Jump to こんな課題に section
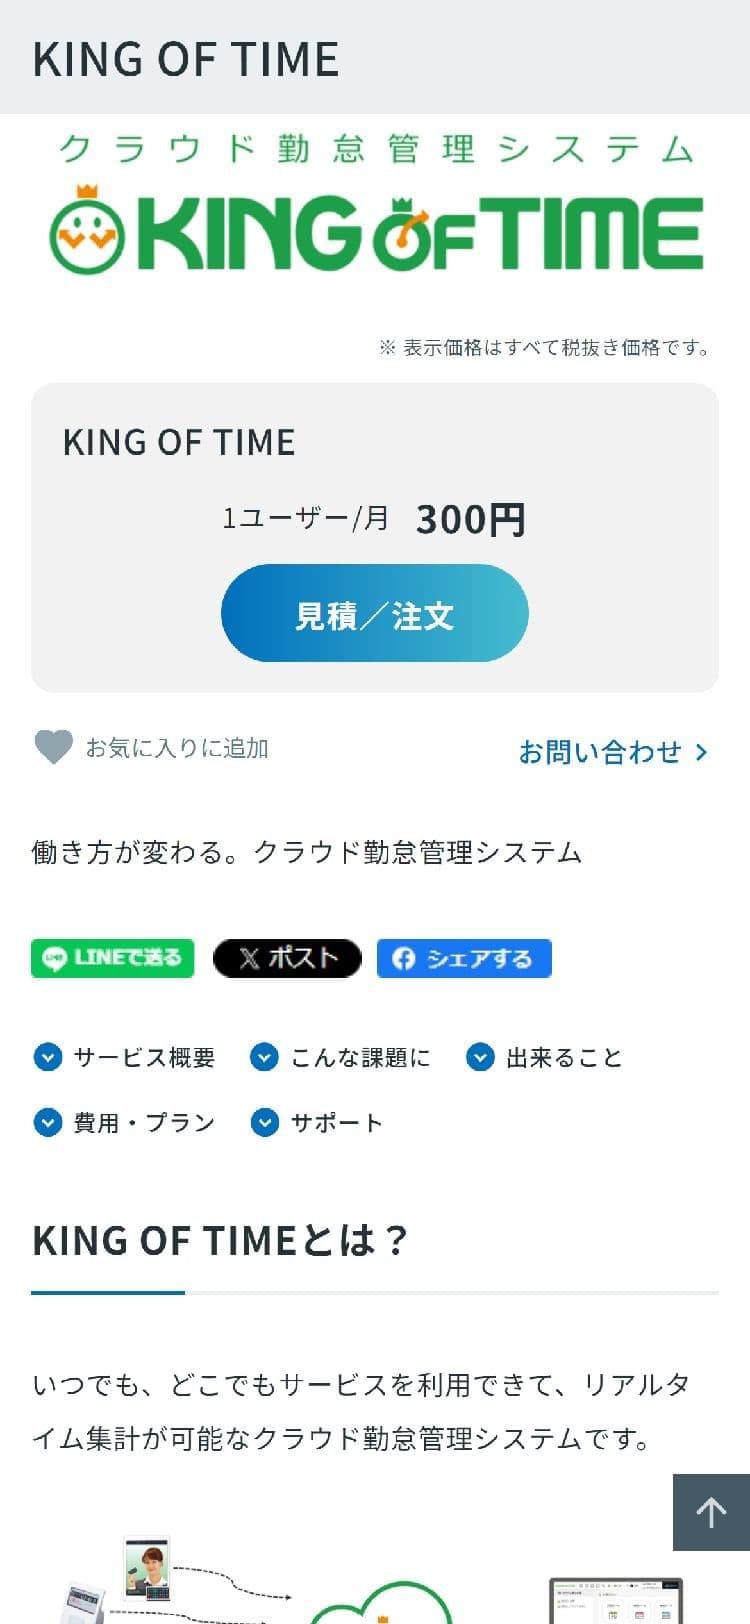Screen dimensions: 750x1624 coord(360,1057)
